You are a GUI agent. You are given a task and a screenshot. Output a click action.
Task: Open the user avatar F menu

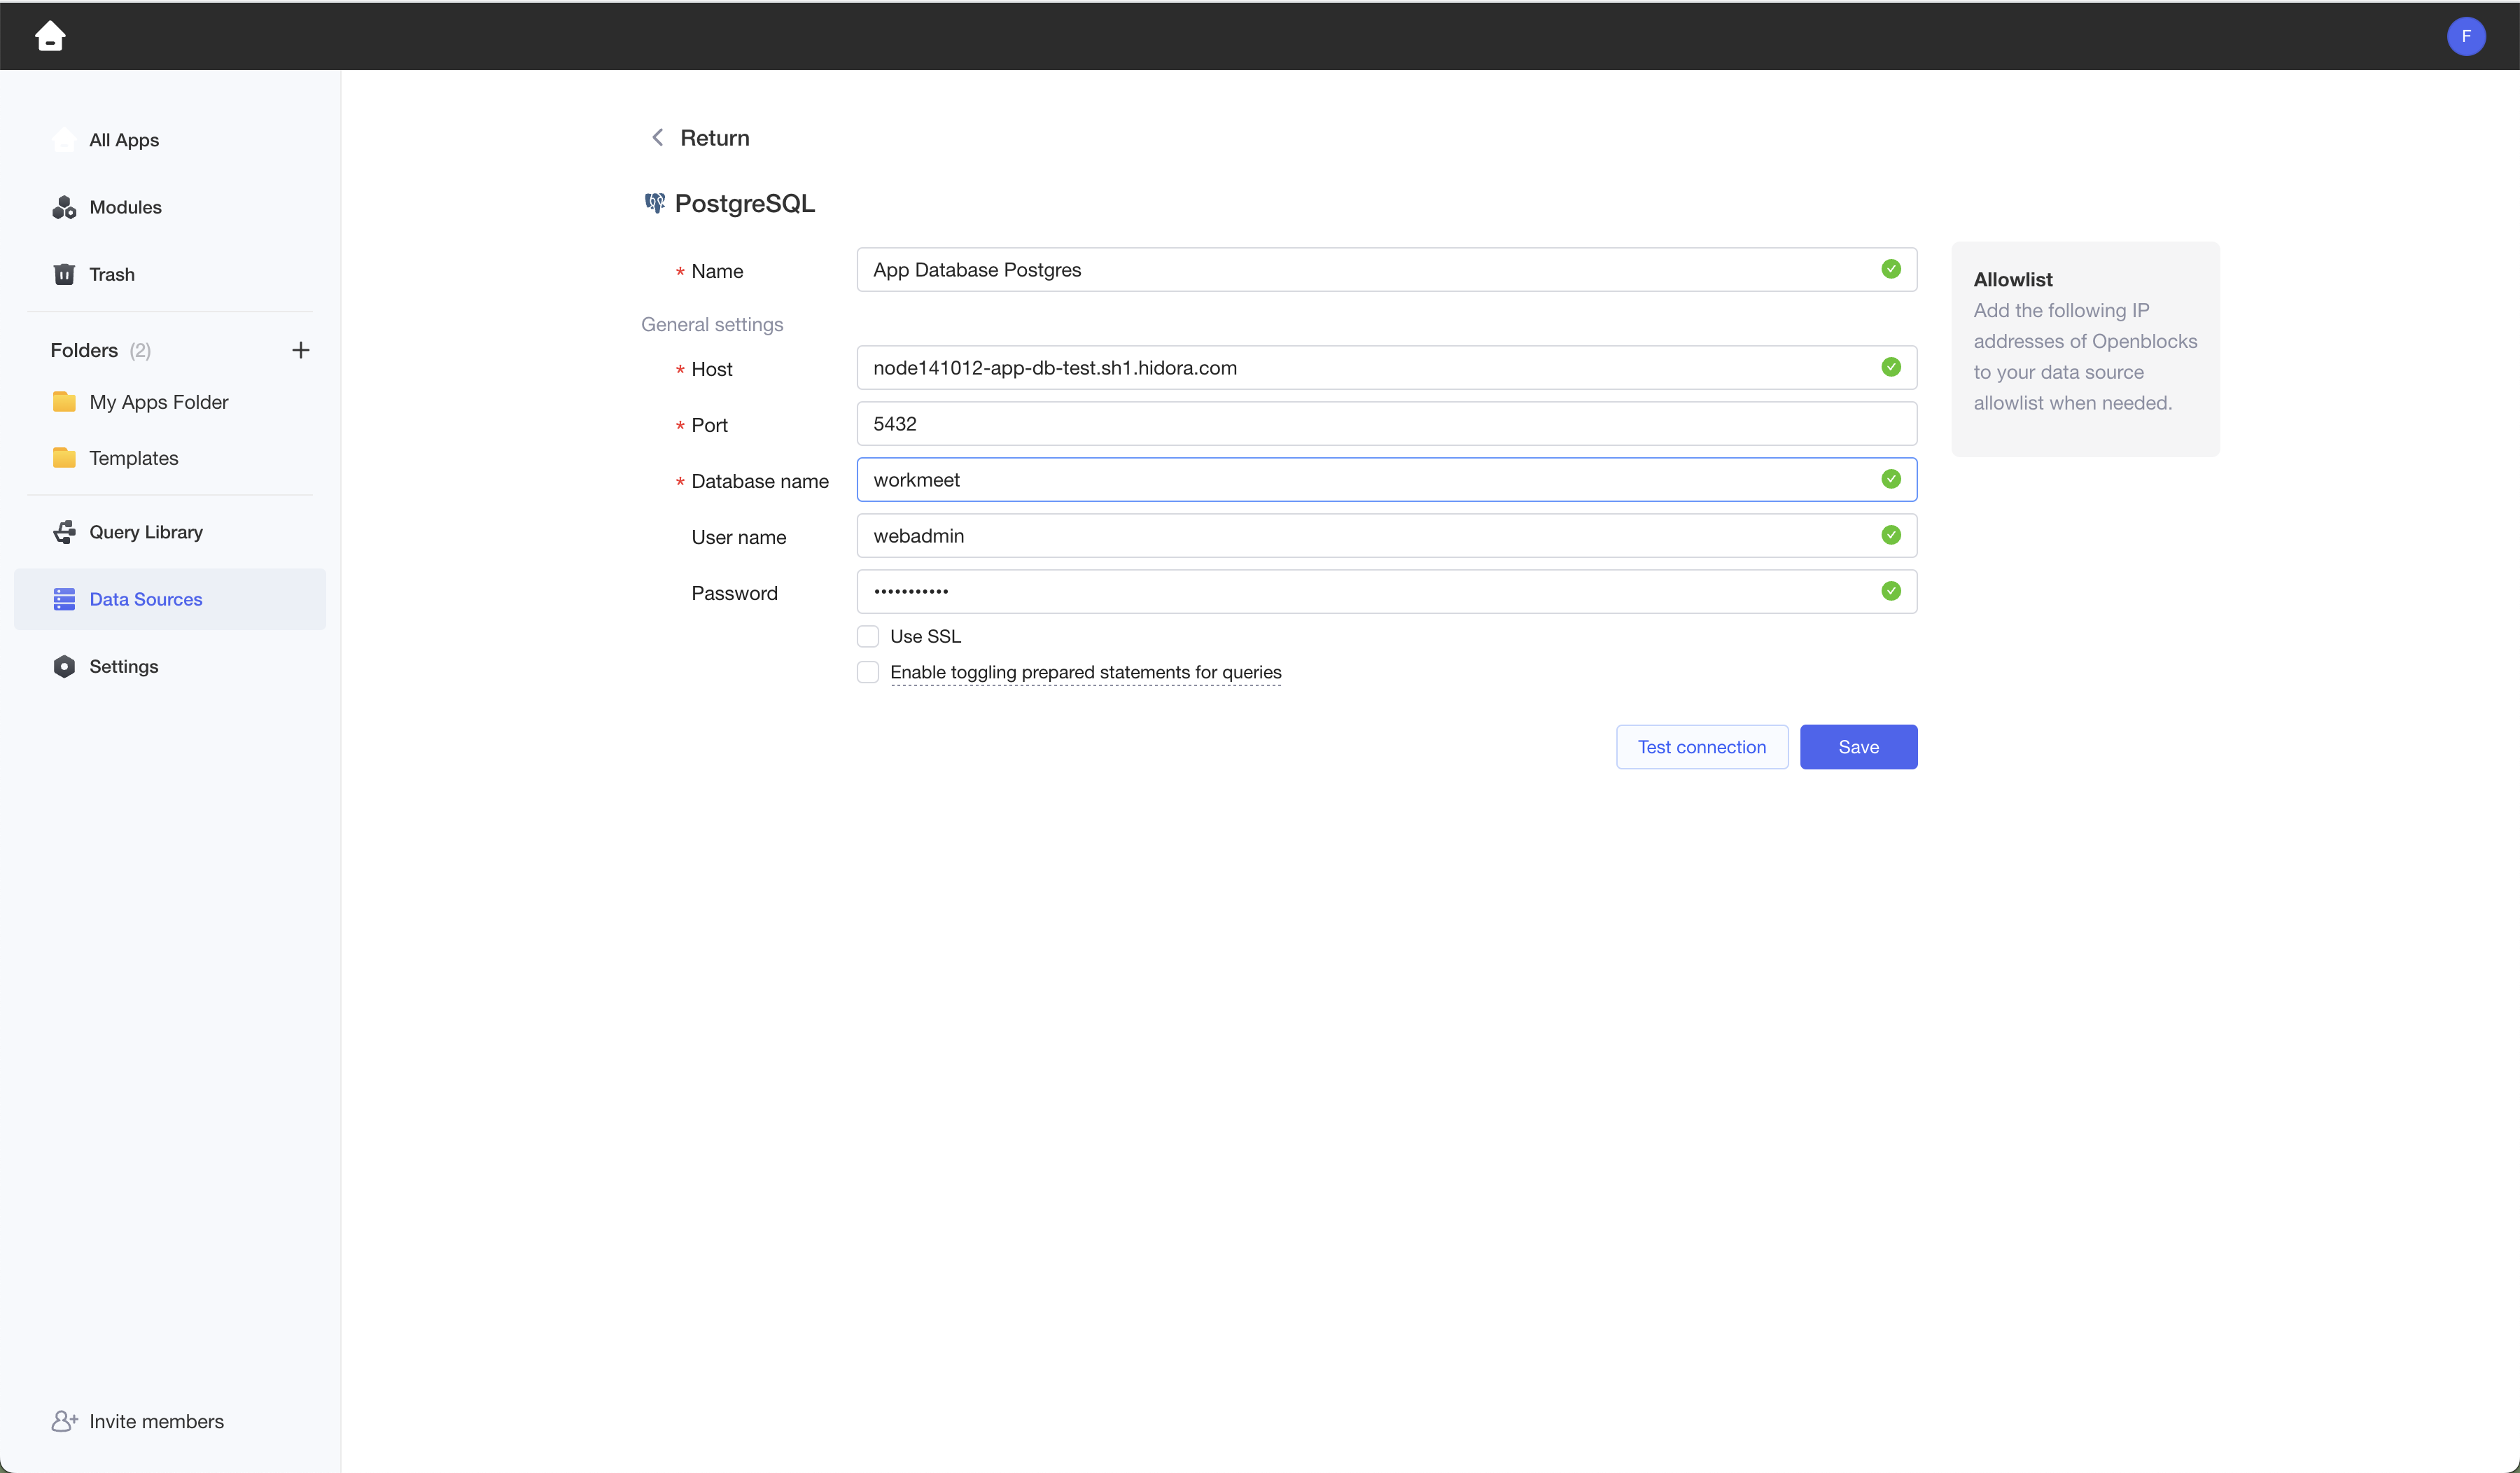click(2465, 36)
